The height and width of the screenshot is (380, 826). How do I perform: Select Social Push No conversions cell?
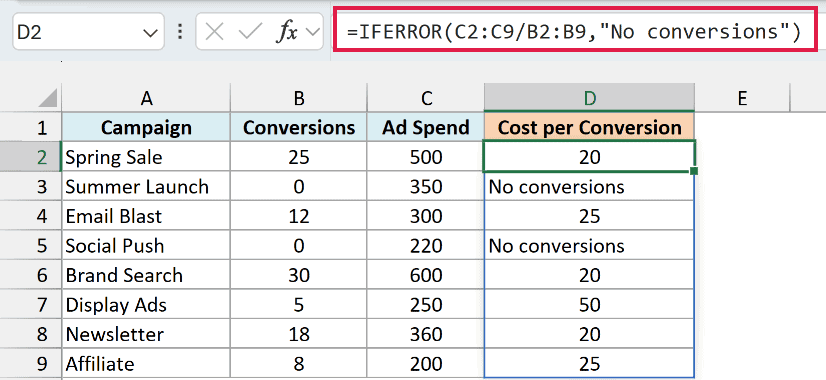(x=589, y=246)
